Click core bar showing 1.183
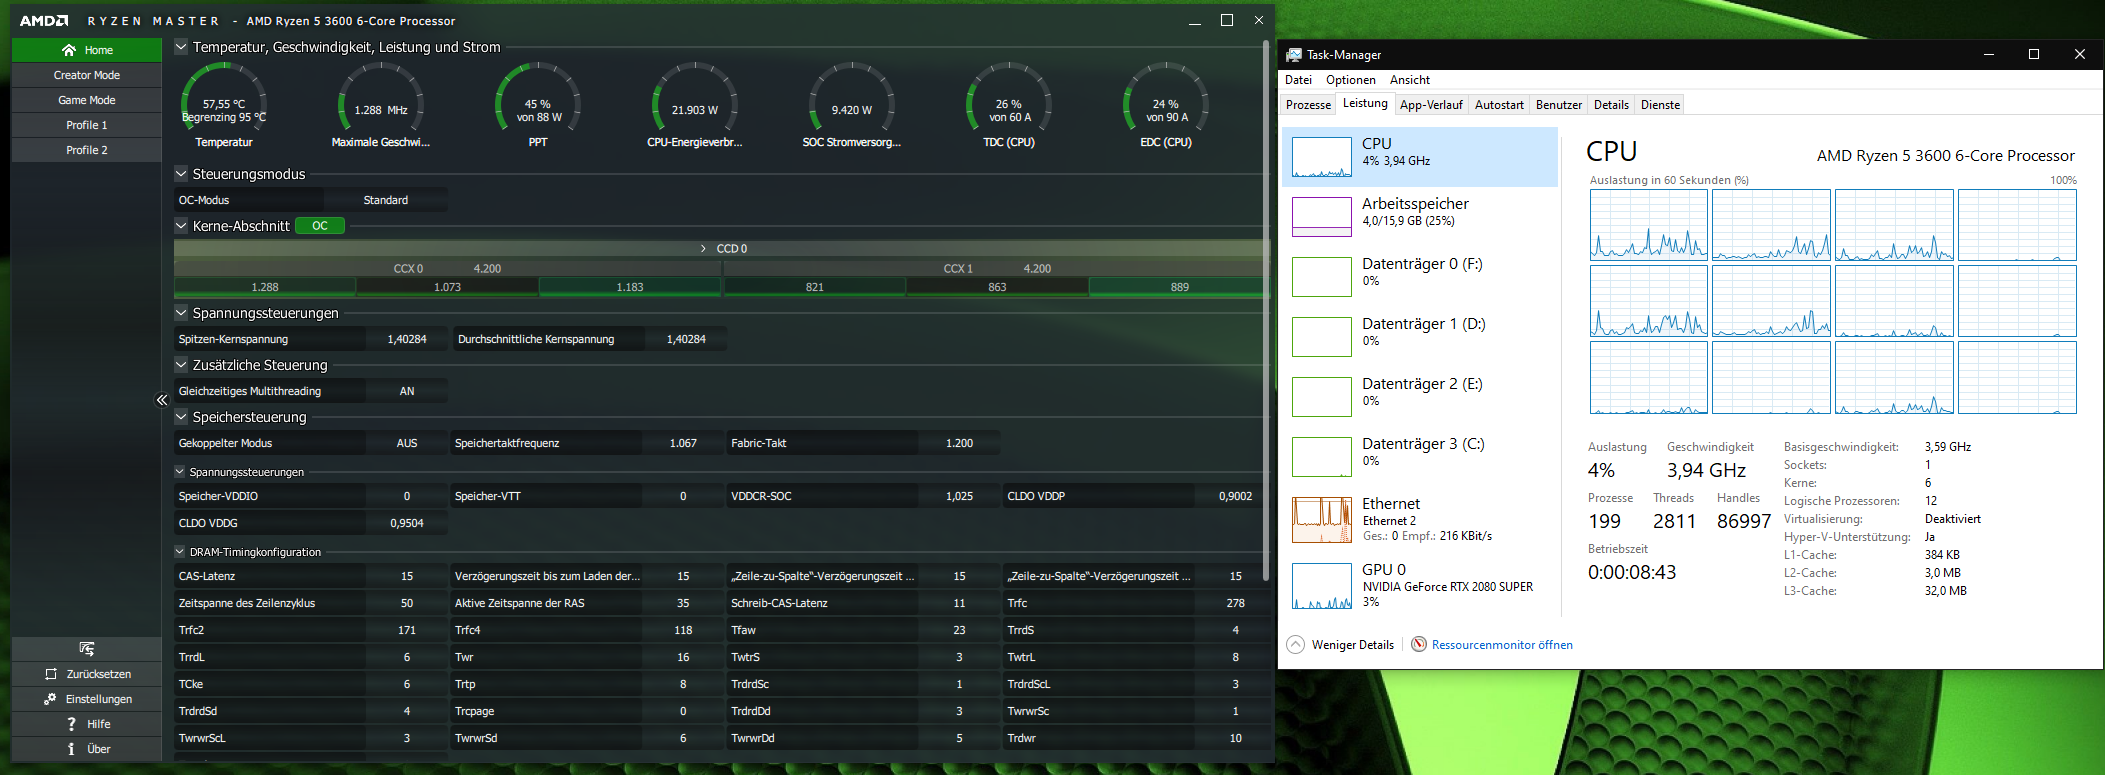This screenshot has height=775, width=2105. (x=630, y=287)
